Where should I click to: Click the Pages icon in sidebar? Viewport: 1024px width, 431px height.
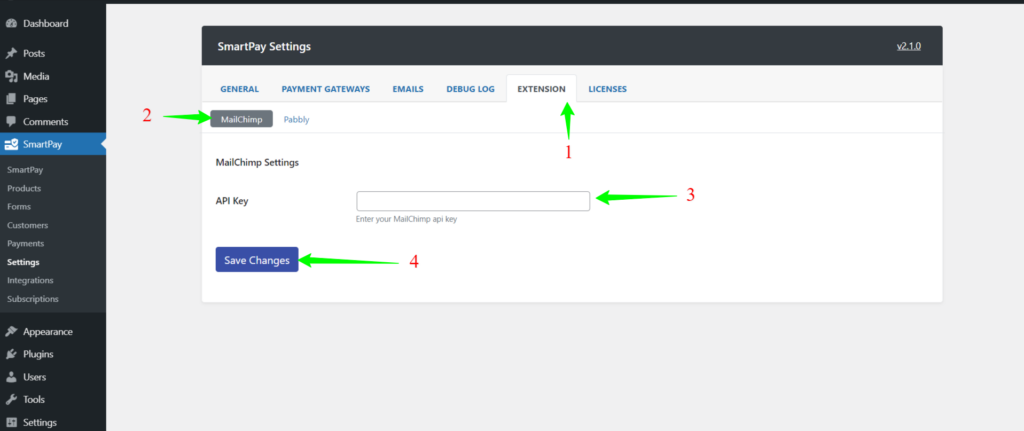[x=10, y=99]
